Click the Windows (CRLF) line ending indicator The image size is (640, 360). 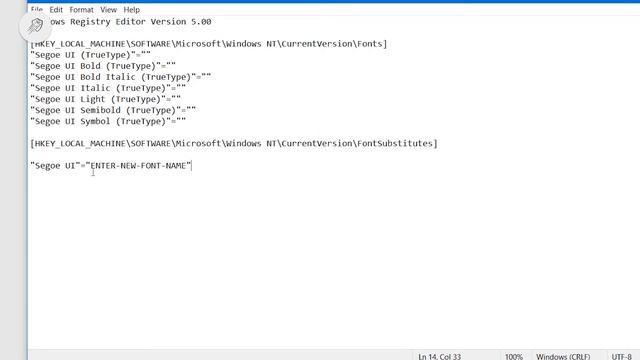pos(563,356)
